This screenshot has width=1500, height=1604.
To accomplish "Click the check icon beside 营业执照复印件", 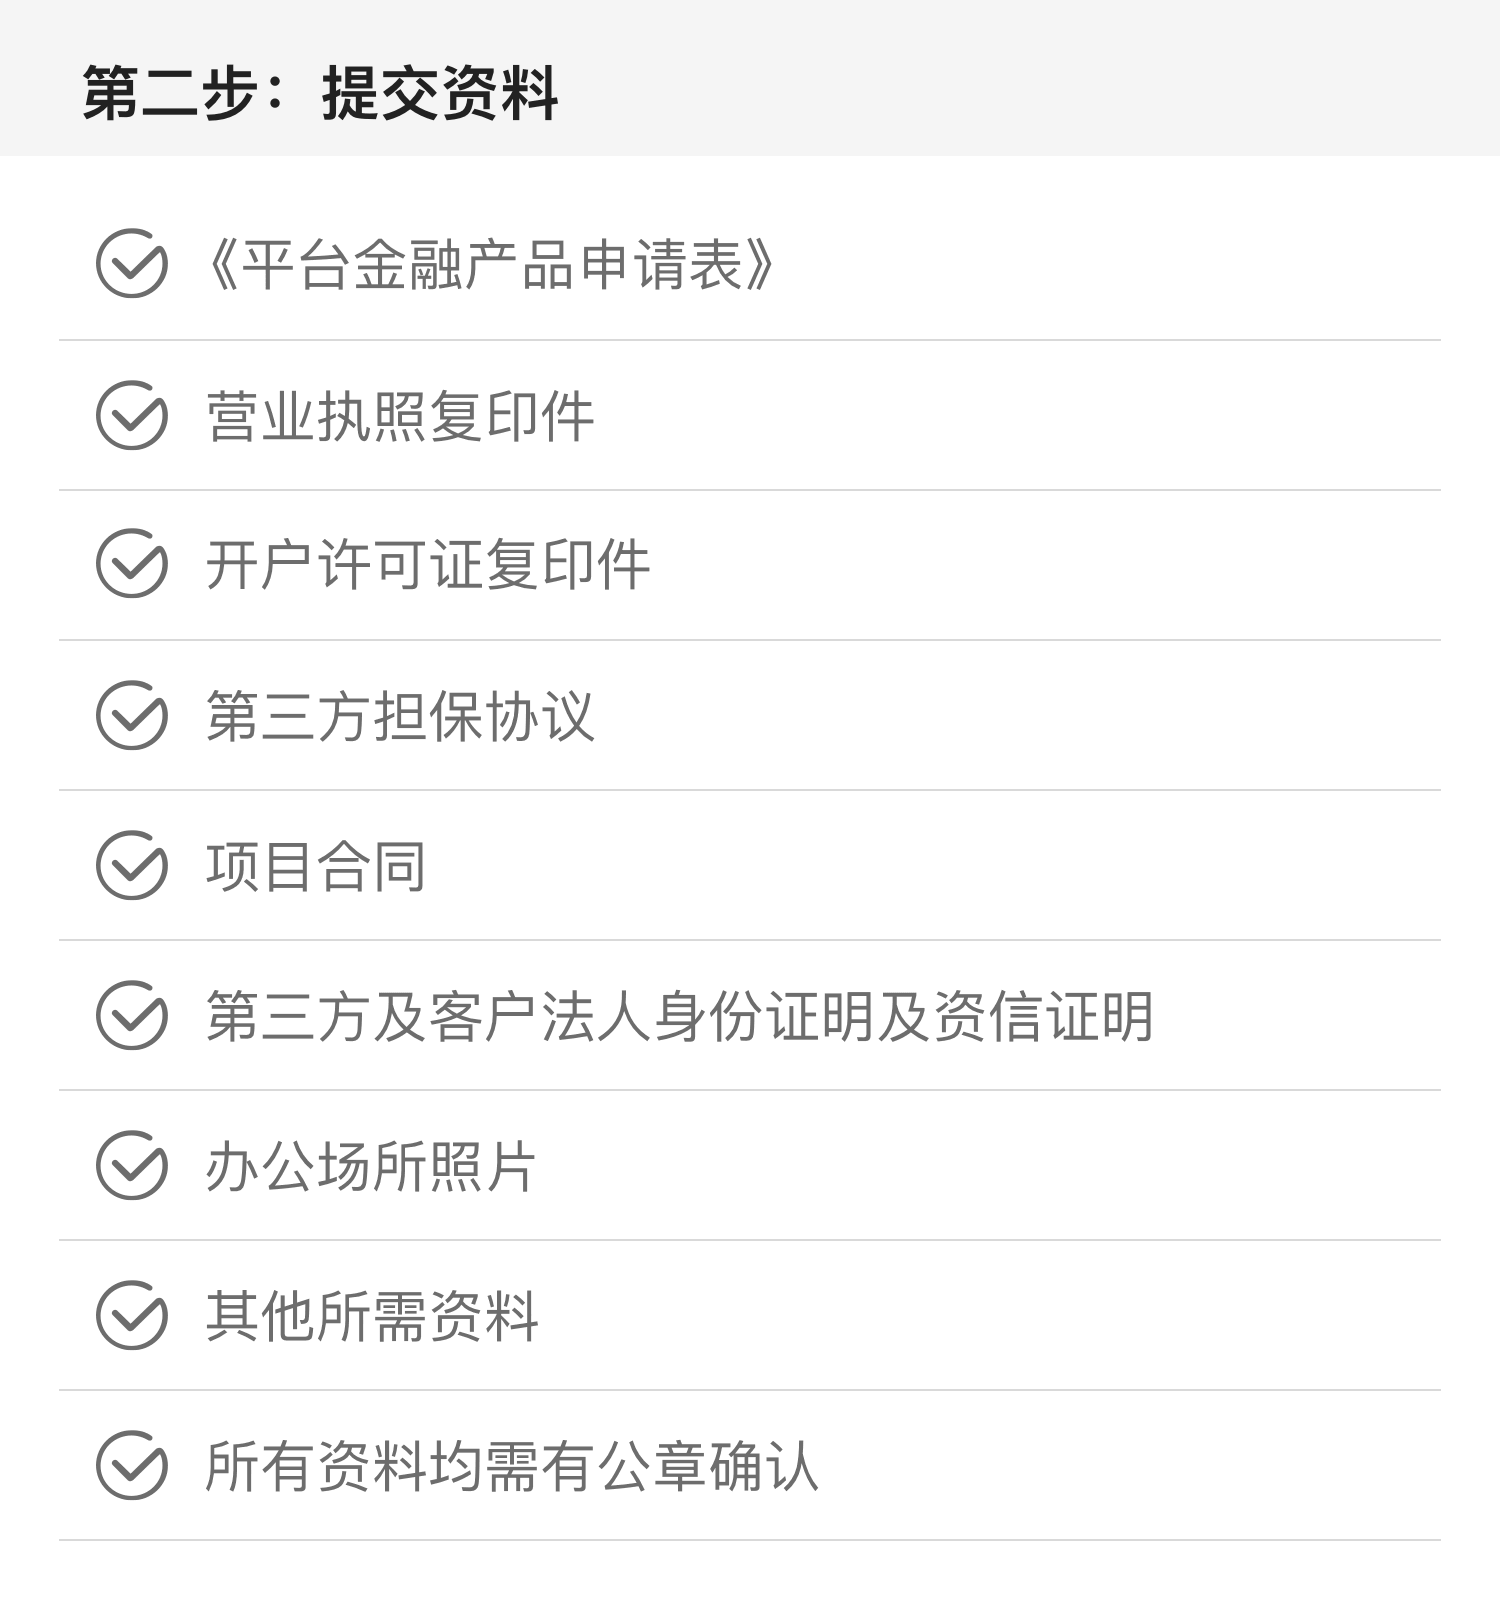I will [131, 415].
